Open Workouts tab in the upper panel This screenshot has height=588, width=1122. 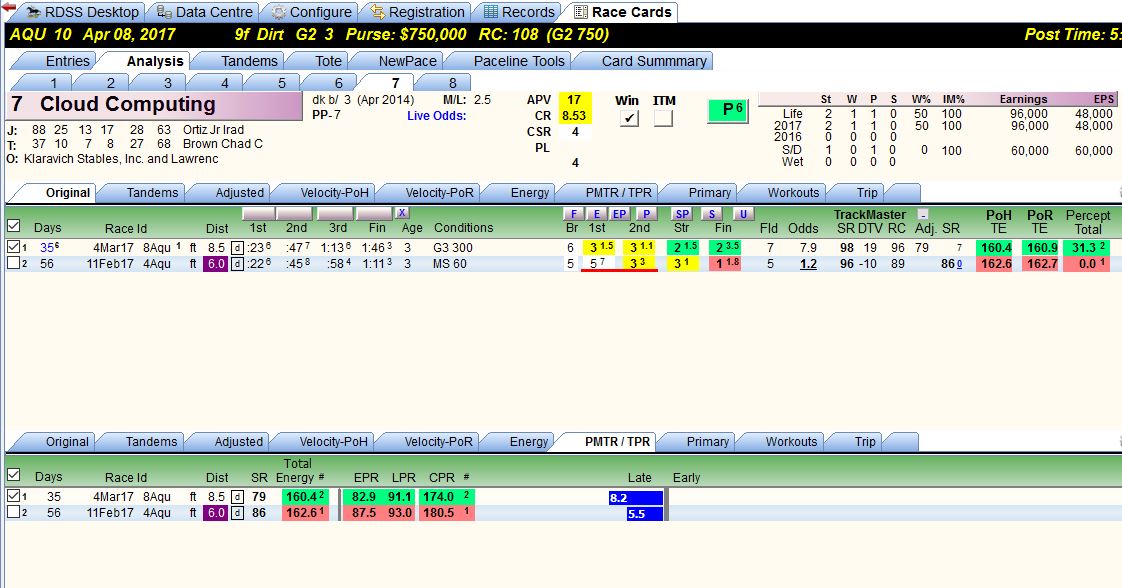pyautogui.click(x=793, y=192)
